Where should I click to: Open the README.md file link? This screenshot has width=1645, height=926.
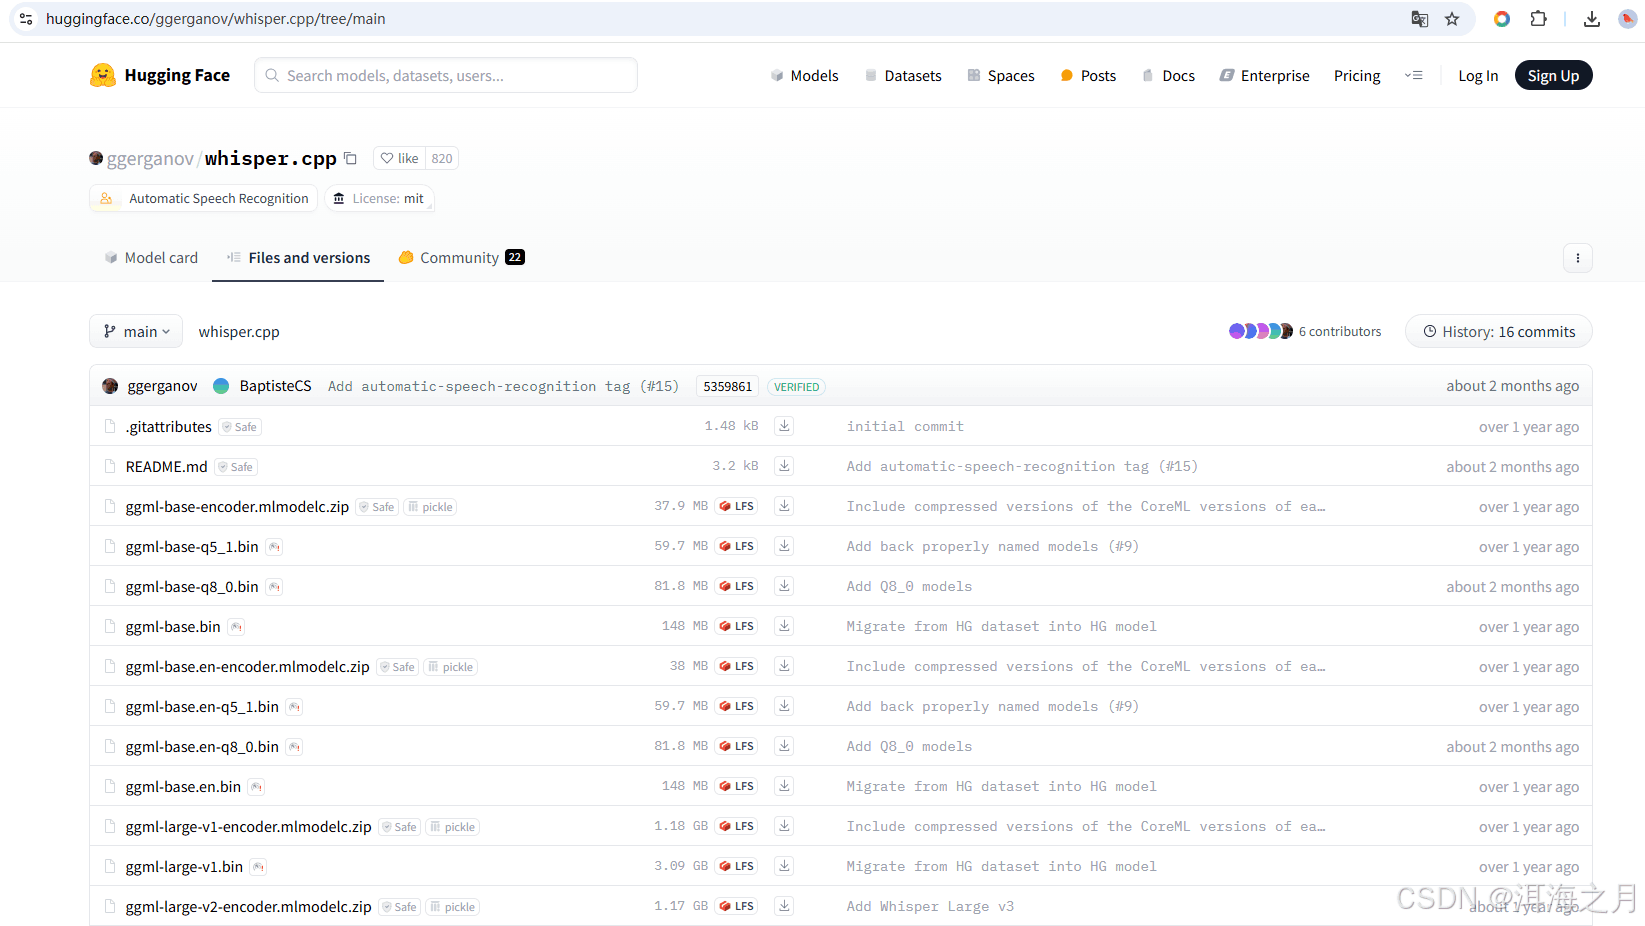(166, 467)
